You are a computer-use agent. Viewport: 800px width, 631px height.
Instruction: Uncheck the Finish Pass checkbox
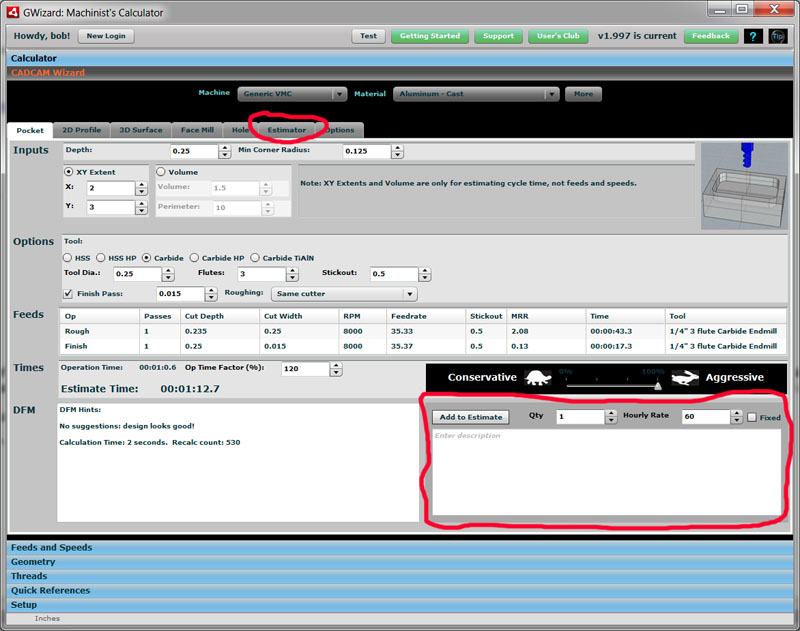pyautogui.click(x=69, y=293)
